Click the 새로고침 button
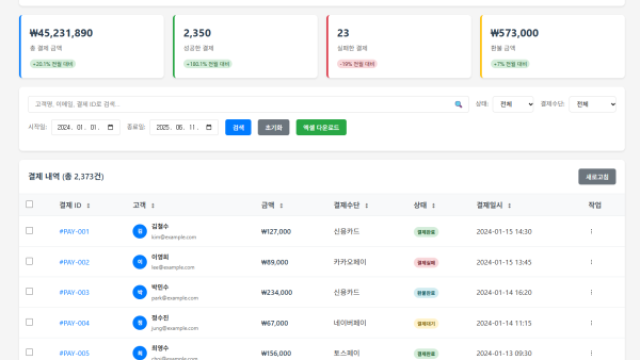 click(x=597, y=177)
